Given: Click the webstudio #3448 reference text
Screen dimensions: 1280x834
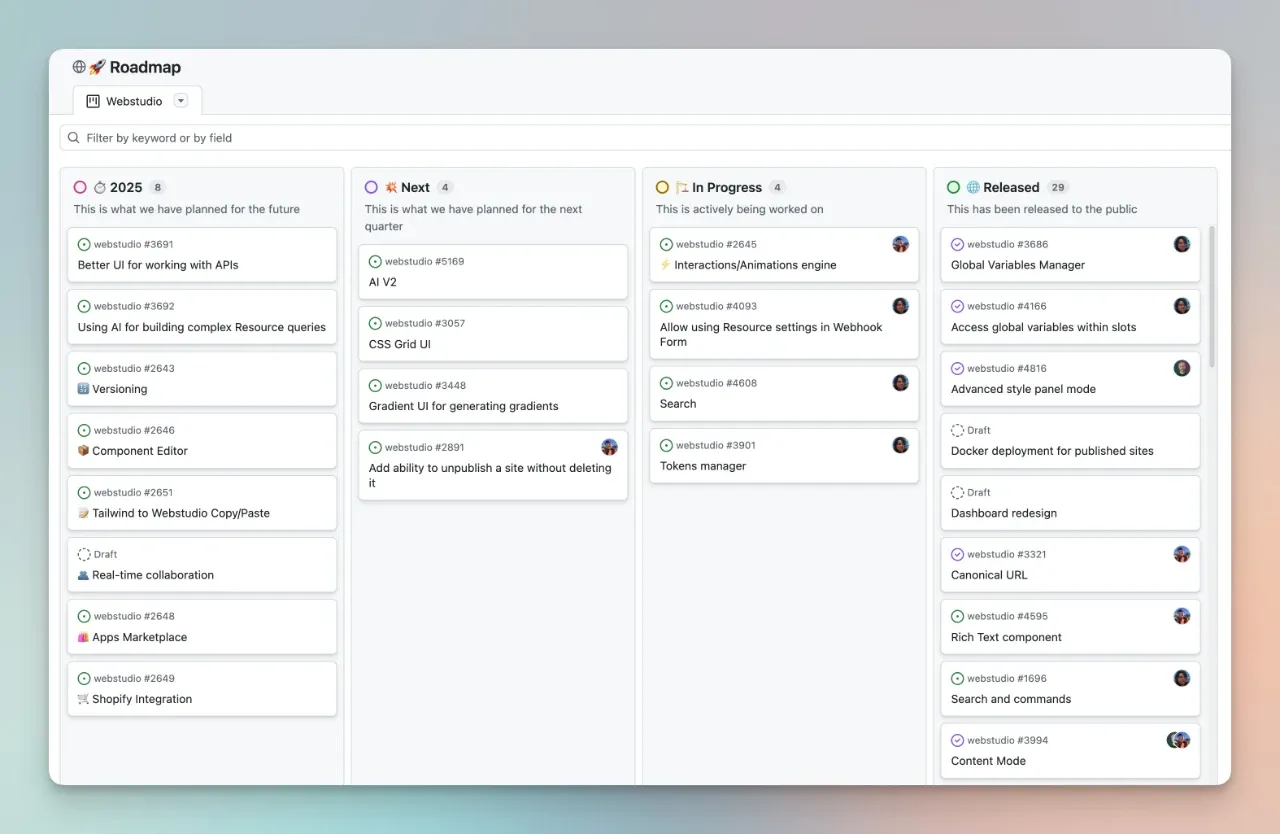Looking at the screenshot, I should pyautogui.click(x=425, y=385).
